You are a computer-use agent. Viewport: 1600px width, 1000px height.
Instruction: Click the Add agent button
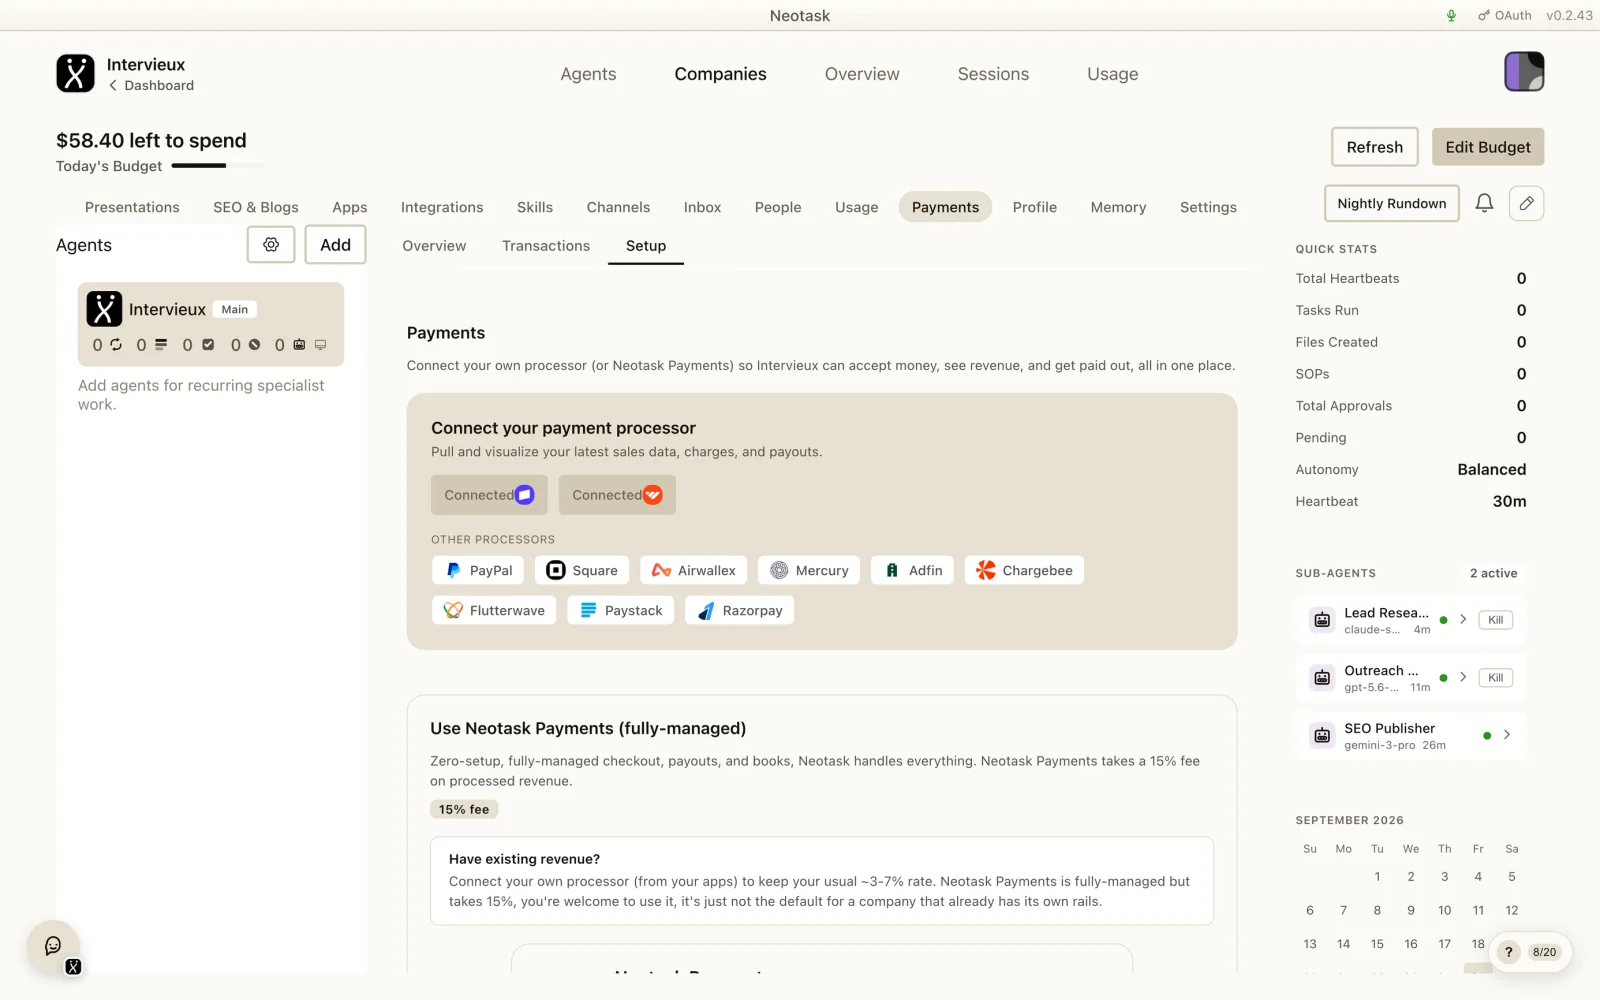(336, 245)
